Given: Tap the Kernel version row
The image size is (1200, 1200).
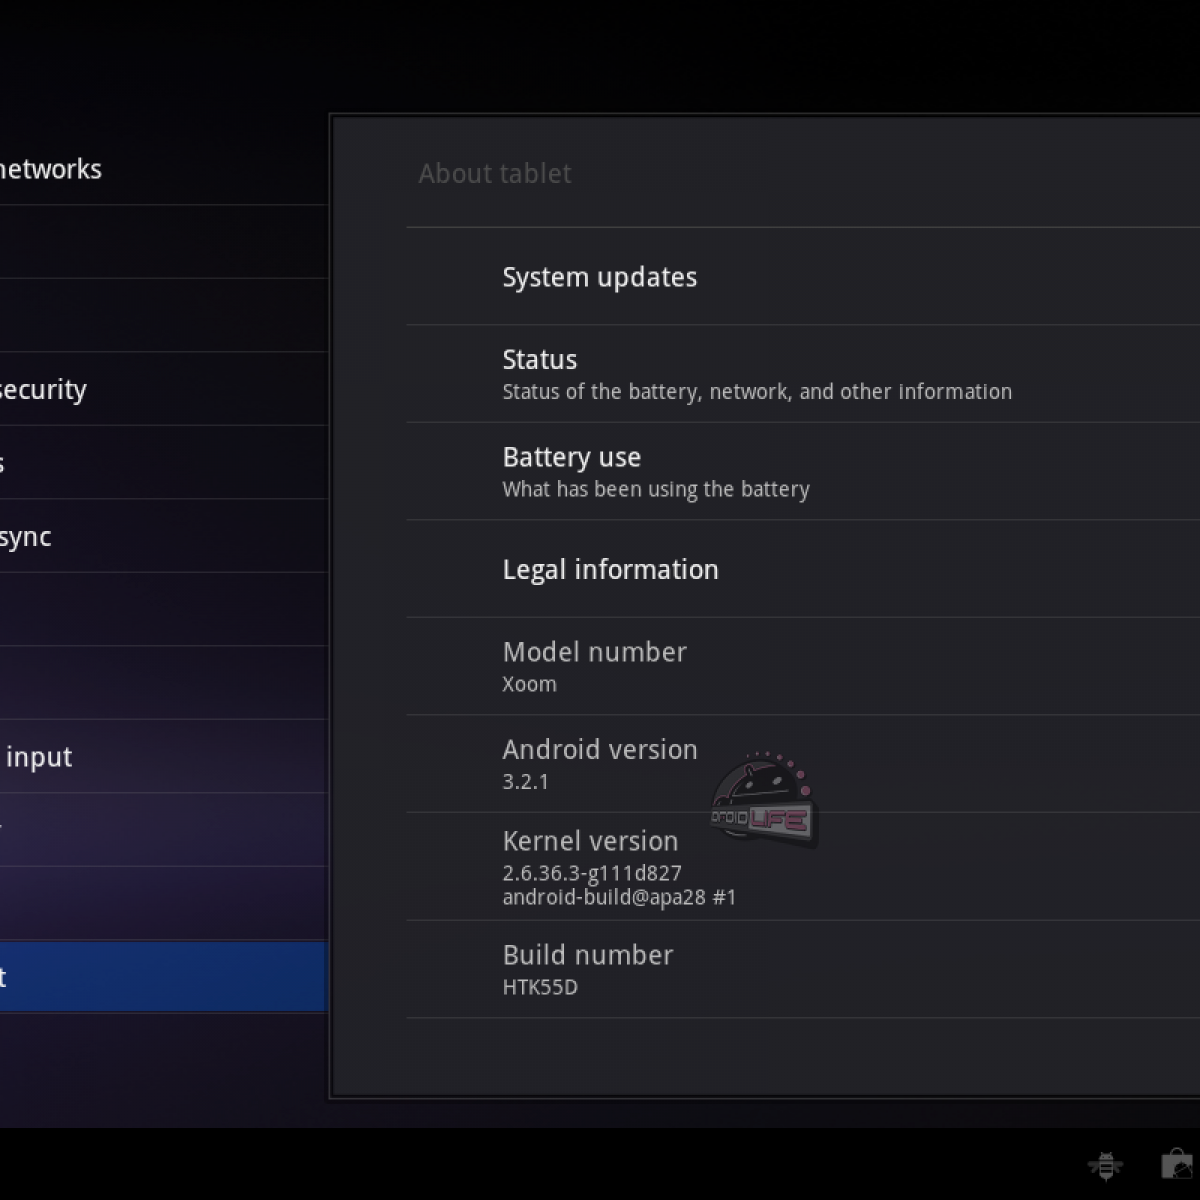Looking at the screenshot, I should coord(803,866).
